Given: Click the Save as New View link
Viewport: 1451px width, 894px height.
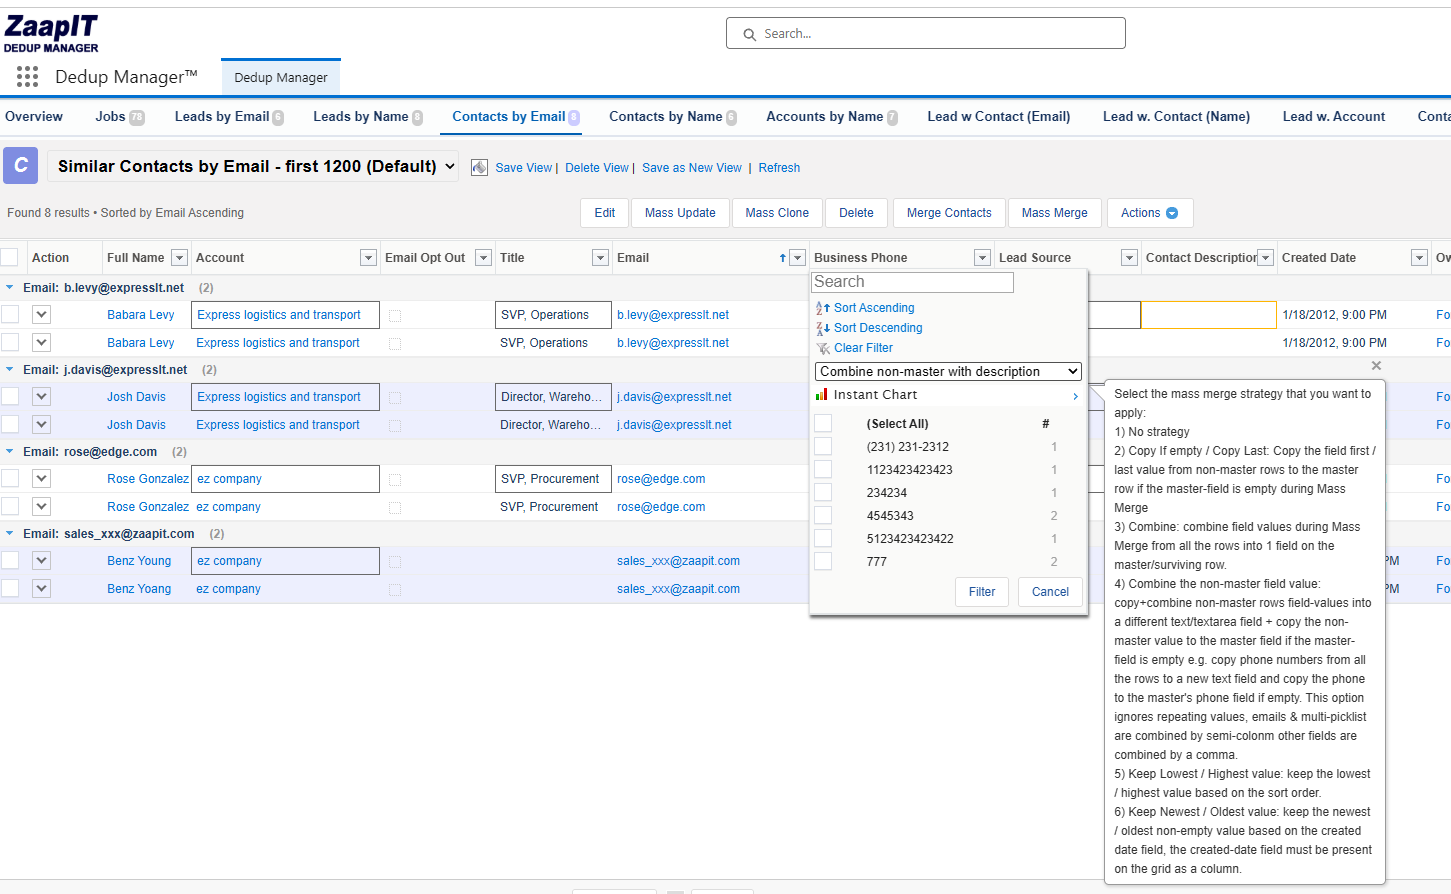Looking at the screenshot, I should [692, 168].
